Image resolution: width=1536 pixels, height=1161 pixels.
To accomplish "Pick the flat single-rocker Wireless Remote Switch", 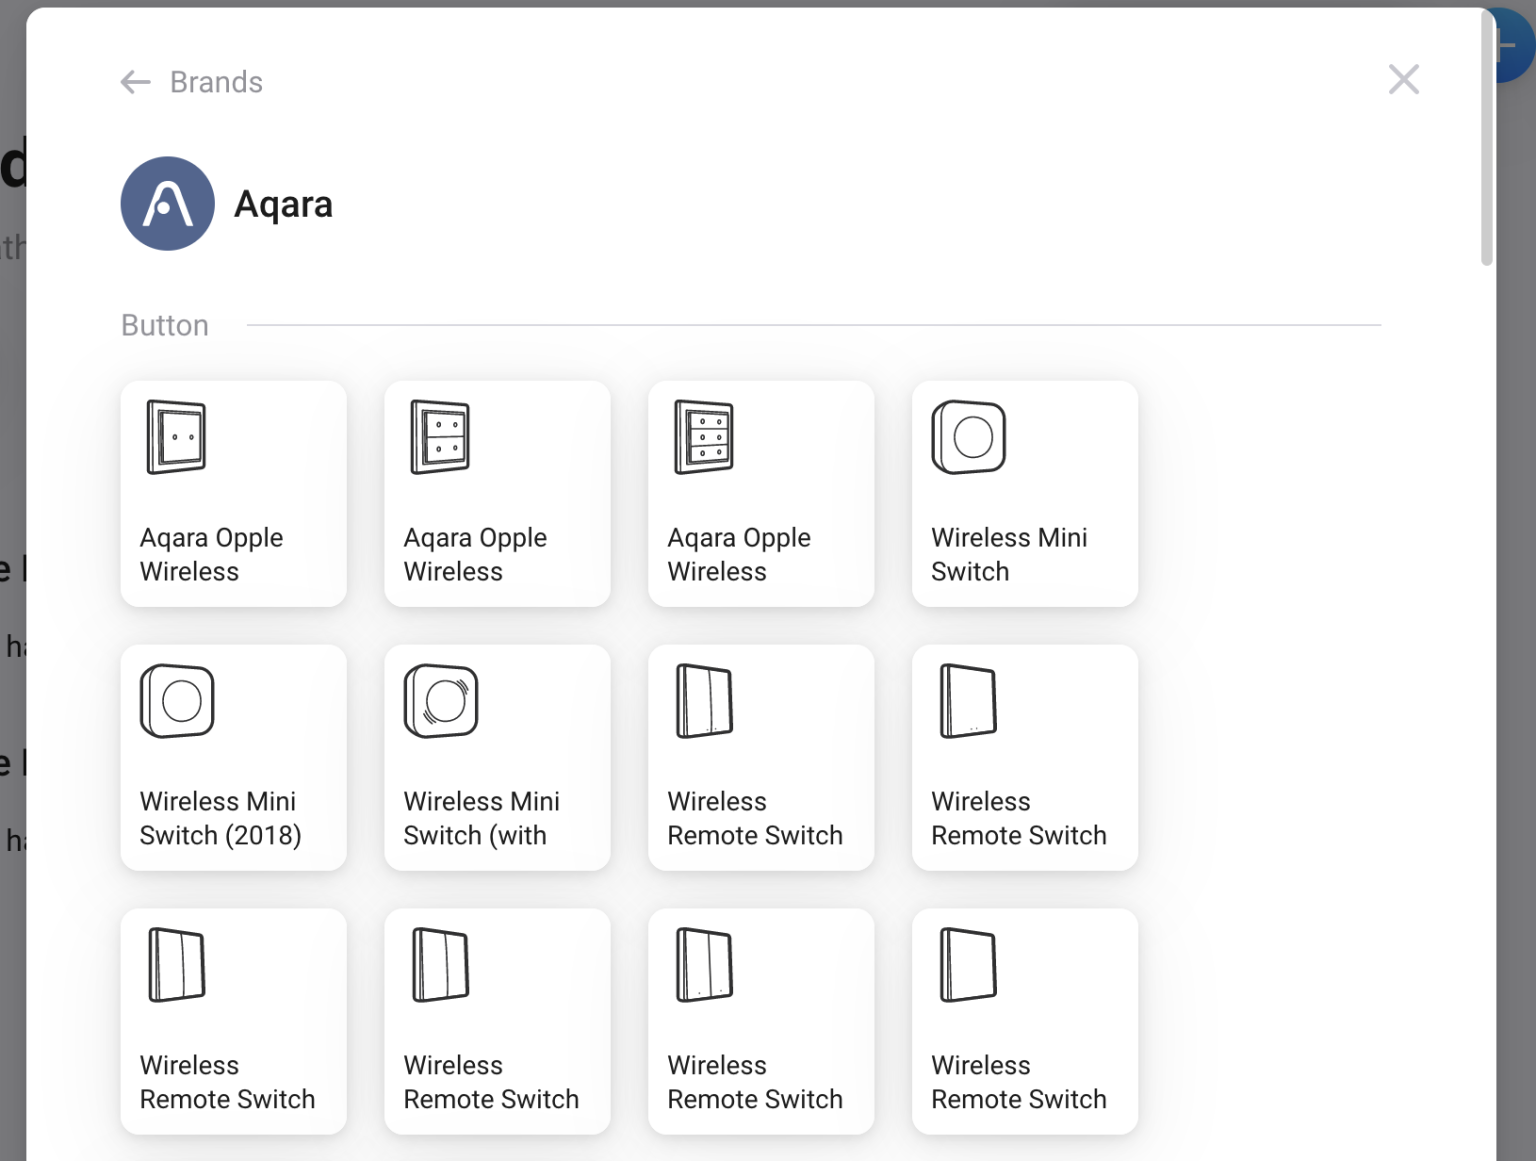I will (x=1025, y=1020).
